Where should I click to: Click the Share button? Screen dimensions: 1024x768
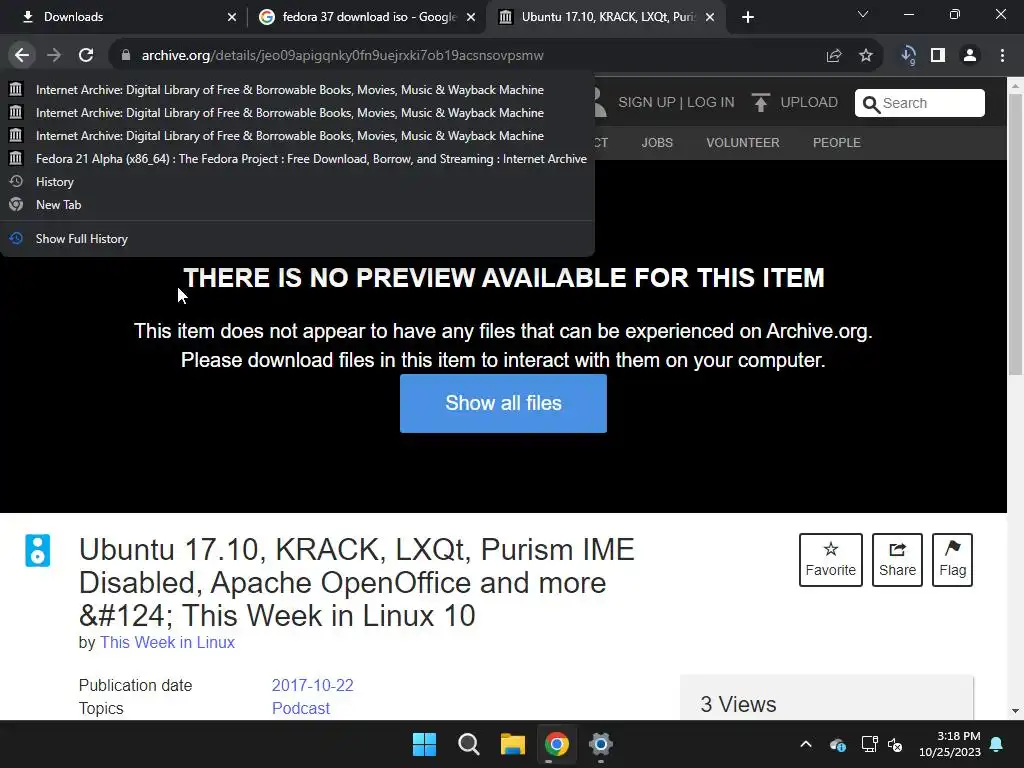897,560
